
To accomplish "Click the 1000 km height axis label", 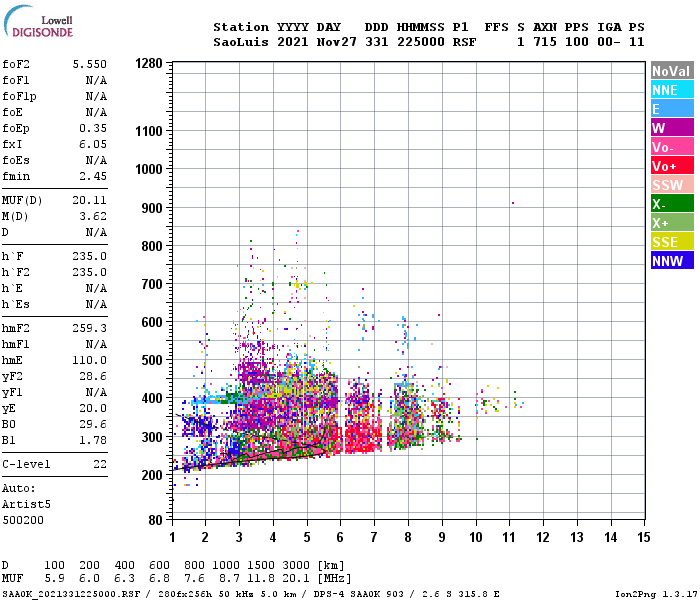I will click(149, 169).
